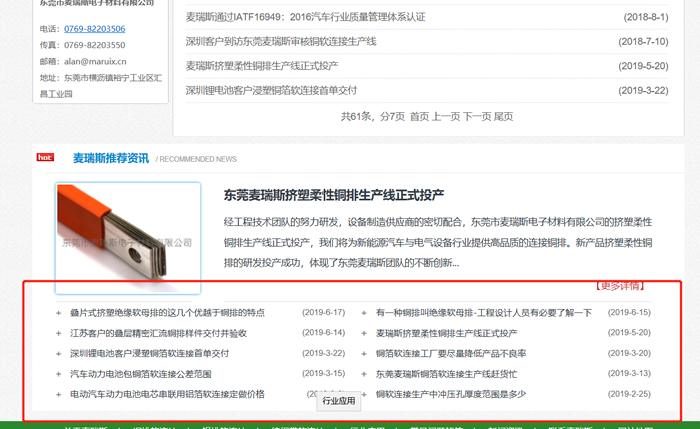Click the red 更多详情 link
This screenshot has height=429, width=700.
pos(621,286)
